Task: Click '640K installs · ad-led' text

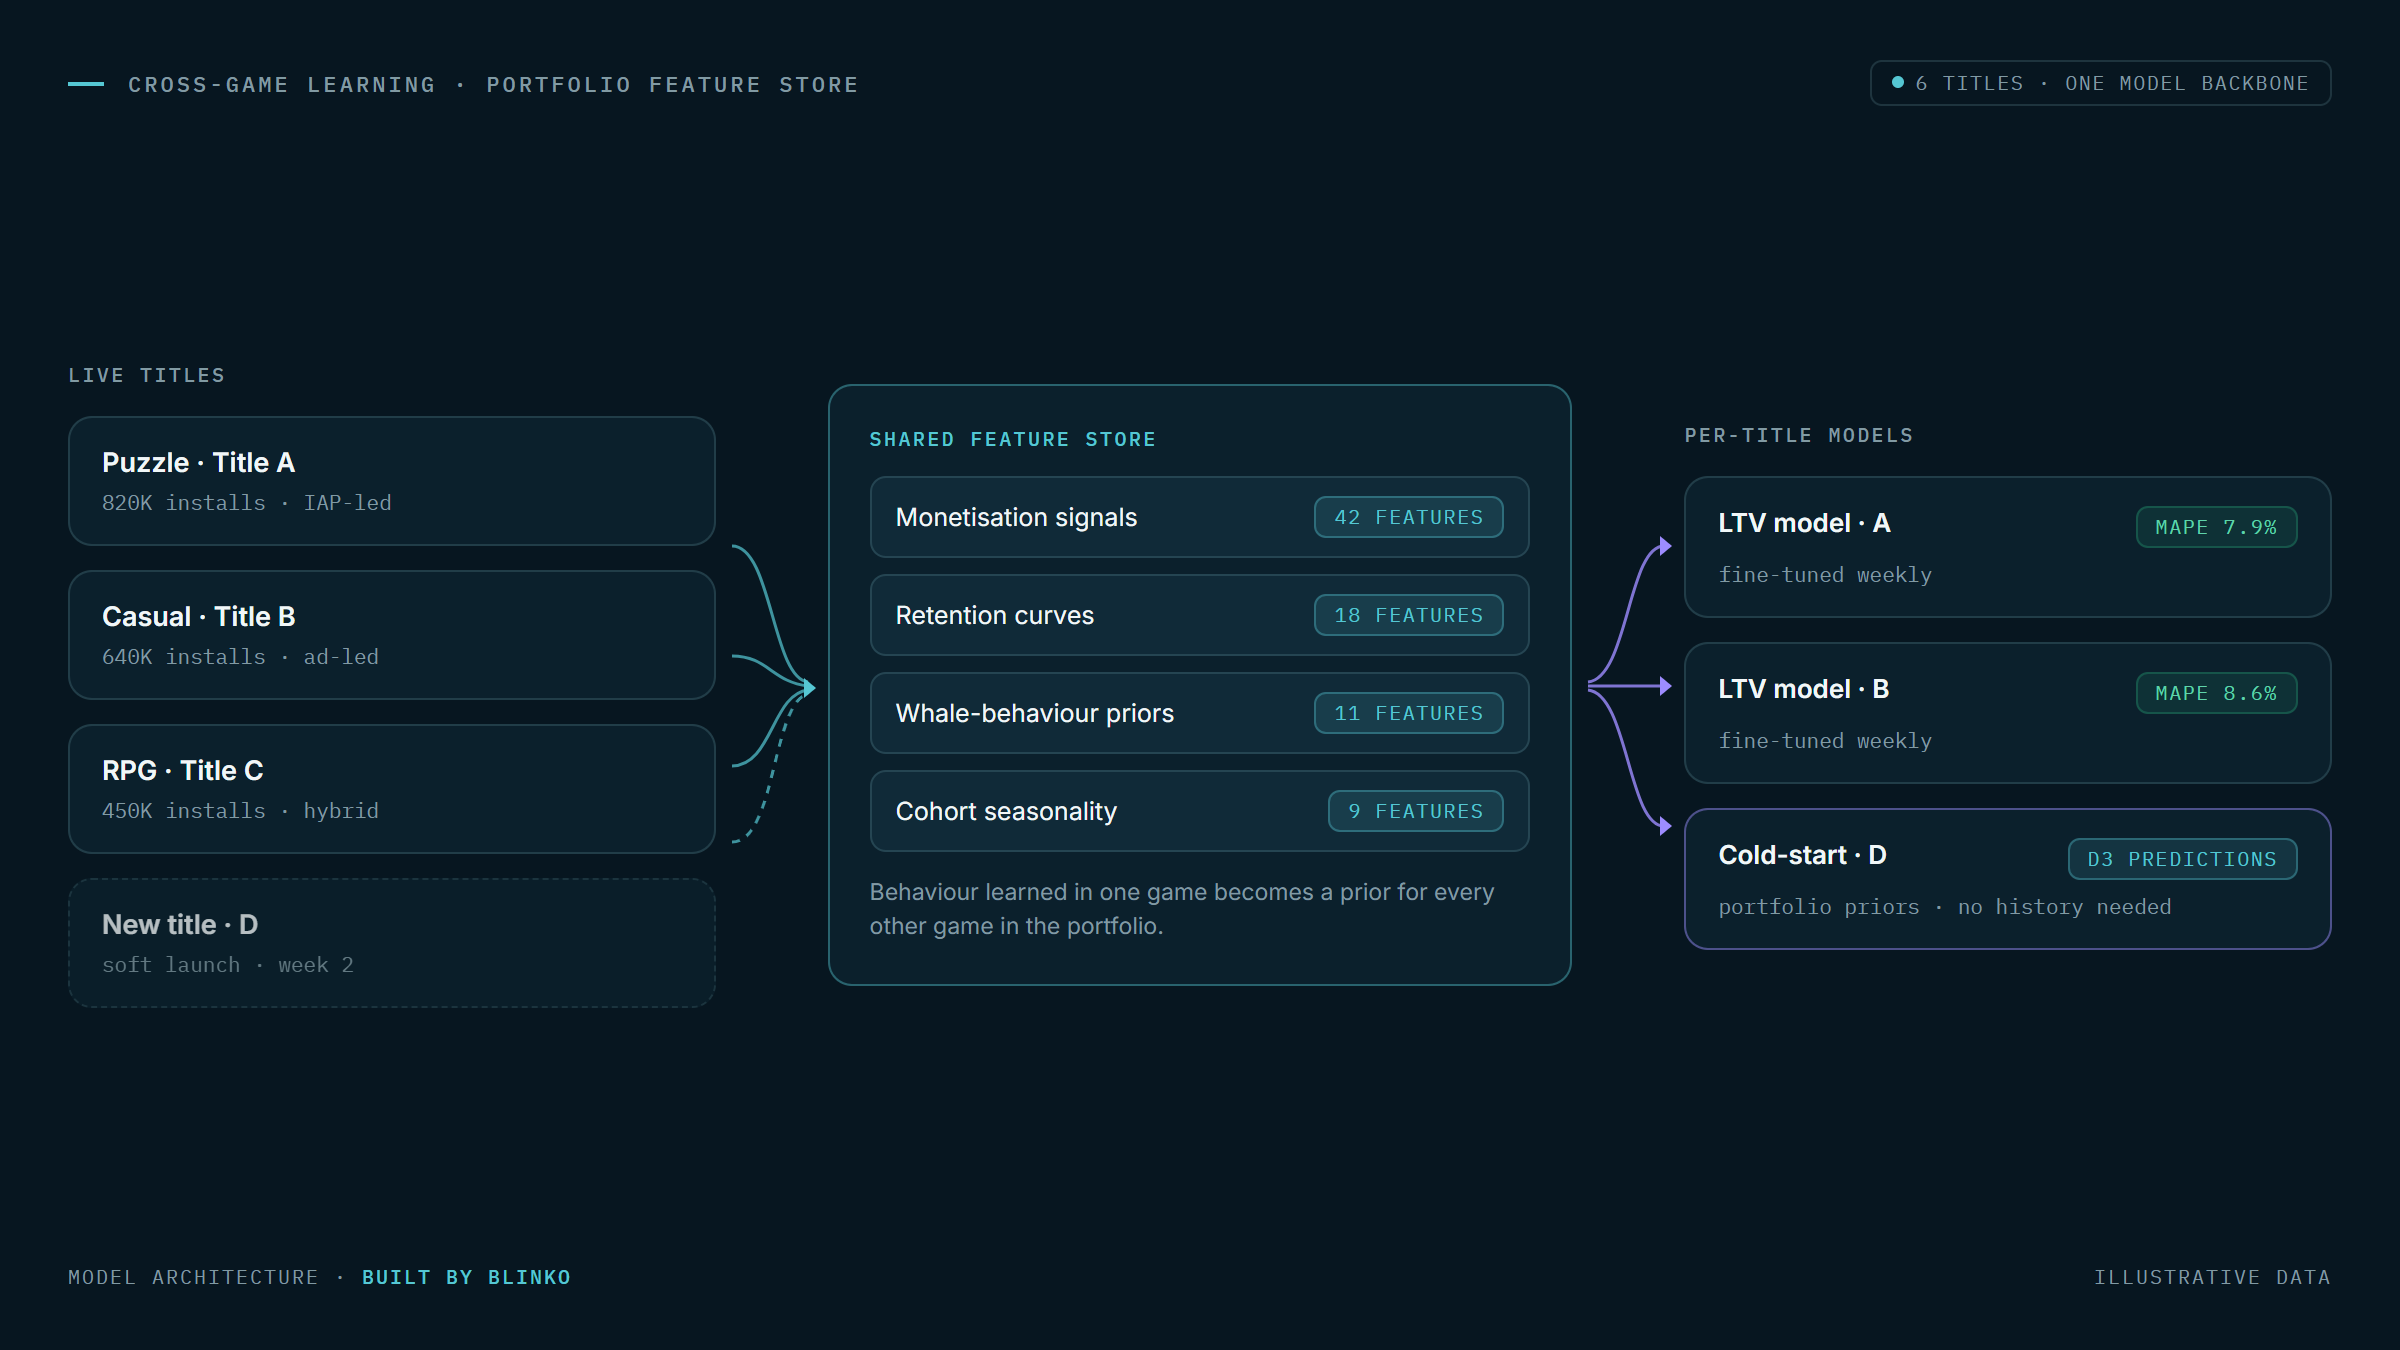Action: click(240, 657)
